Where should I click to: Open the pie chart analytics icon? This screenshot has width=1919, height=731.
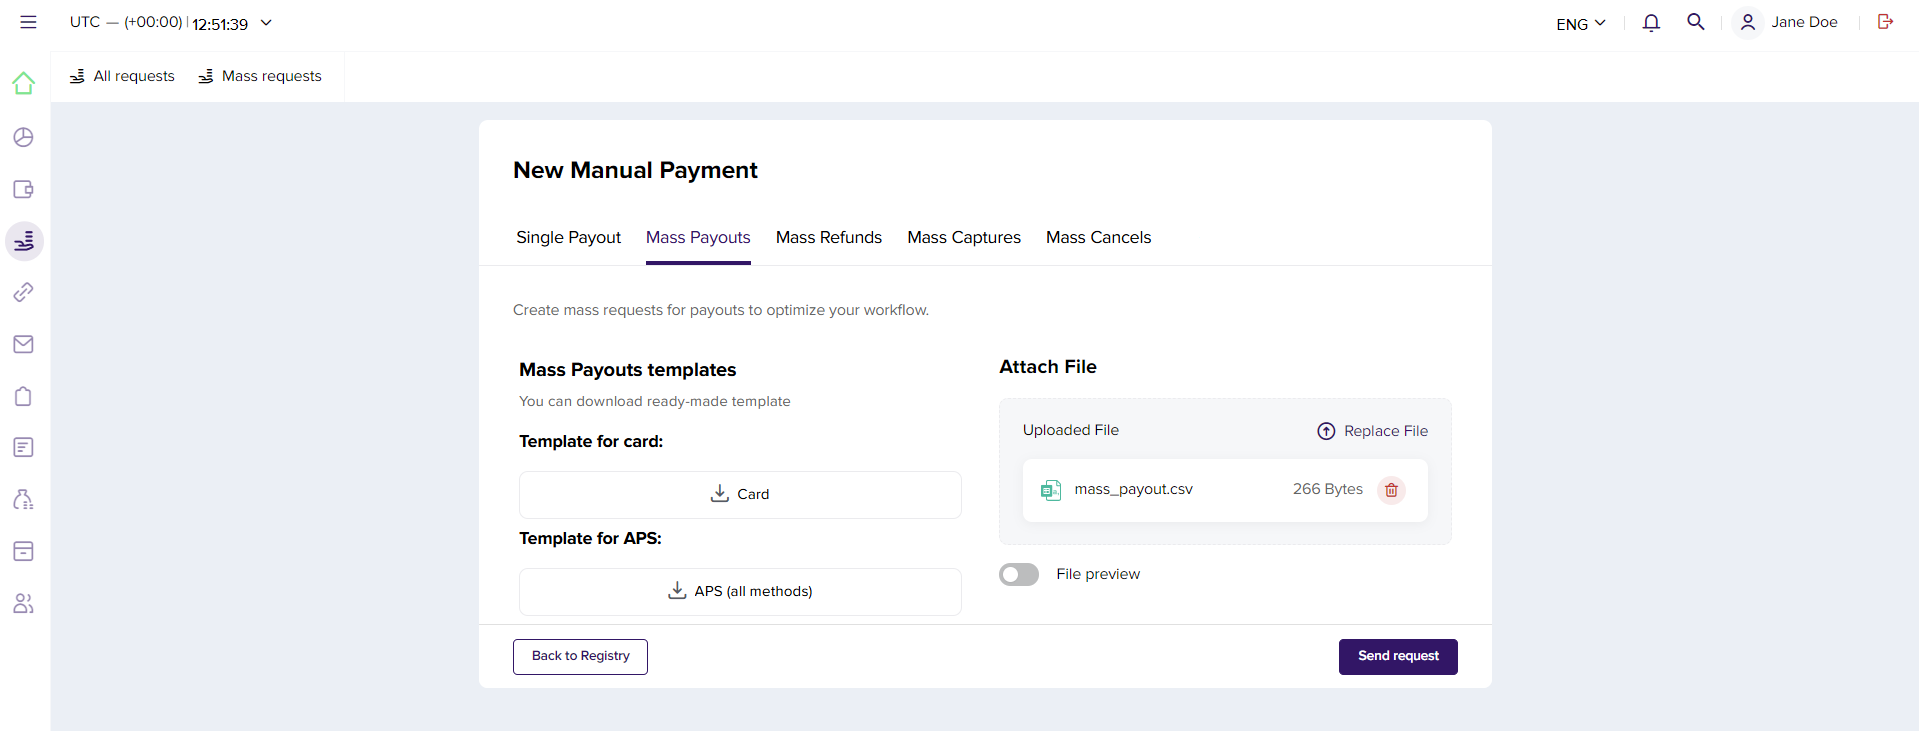pos(24,137)
